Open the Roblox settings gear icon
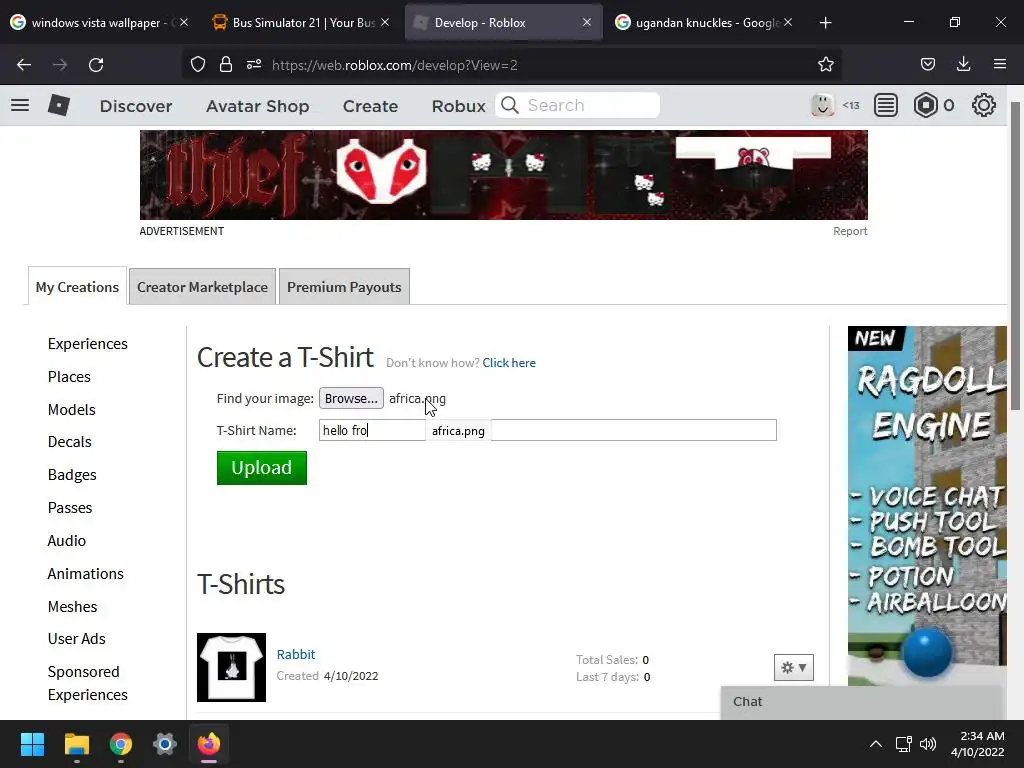 tap(984, 105)
